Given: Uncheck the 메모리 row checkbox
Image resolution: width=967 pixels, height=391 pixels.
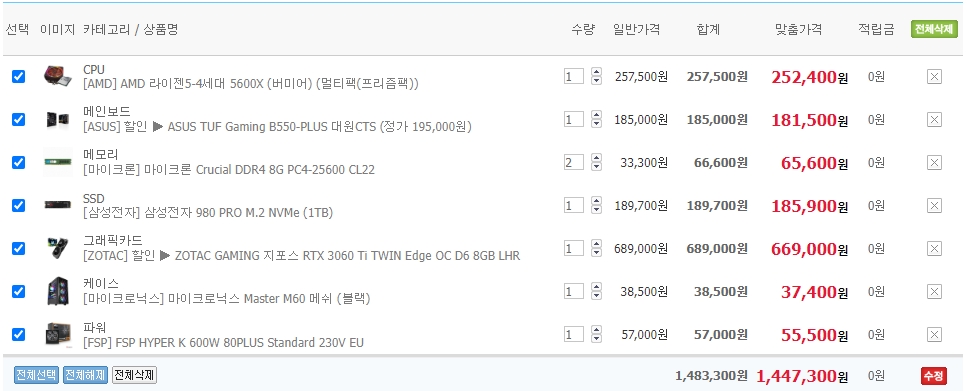Looking at the screenshot, I should coord(19,162).
